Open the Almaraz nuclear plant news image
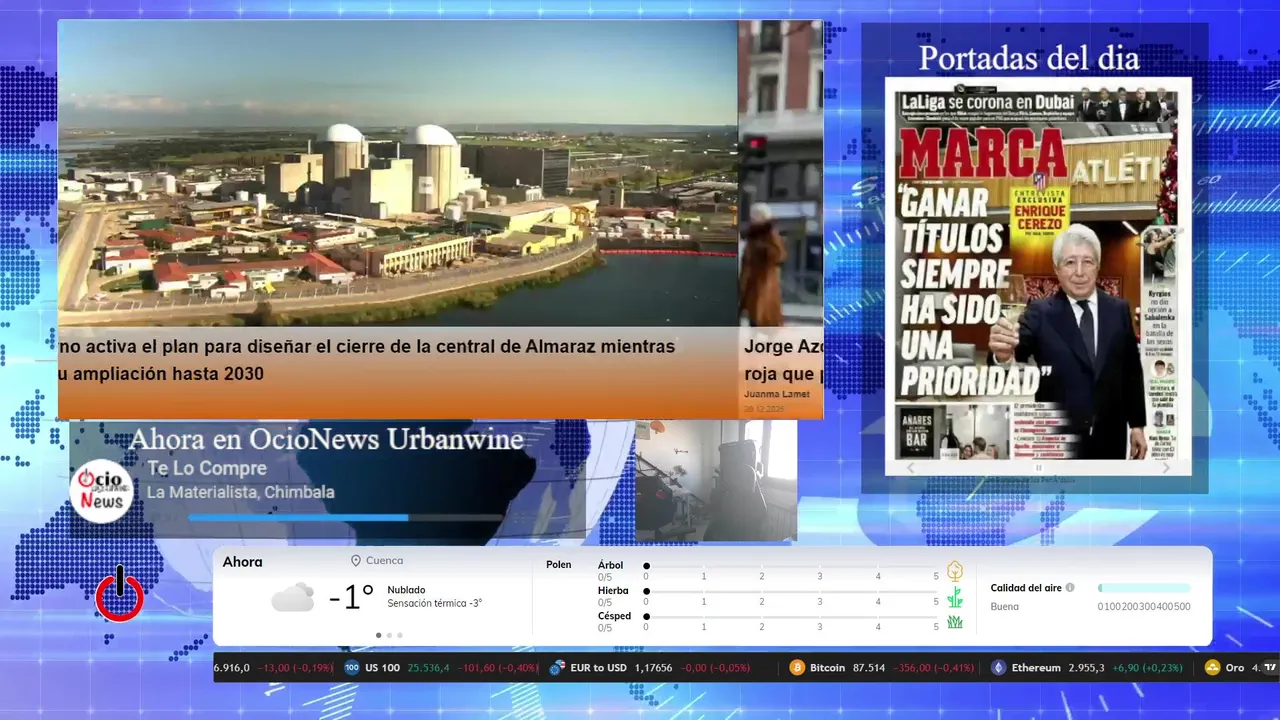The height and width of the screenshot is (720, 1280). [398, 174]
